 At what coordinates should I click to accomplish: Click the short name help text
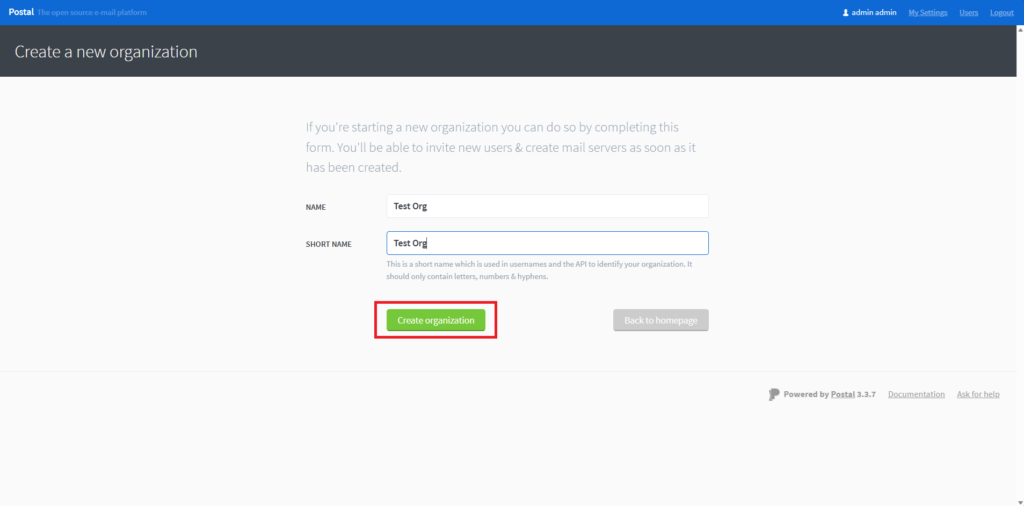point(539,270)
